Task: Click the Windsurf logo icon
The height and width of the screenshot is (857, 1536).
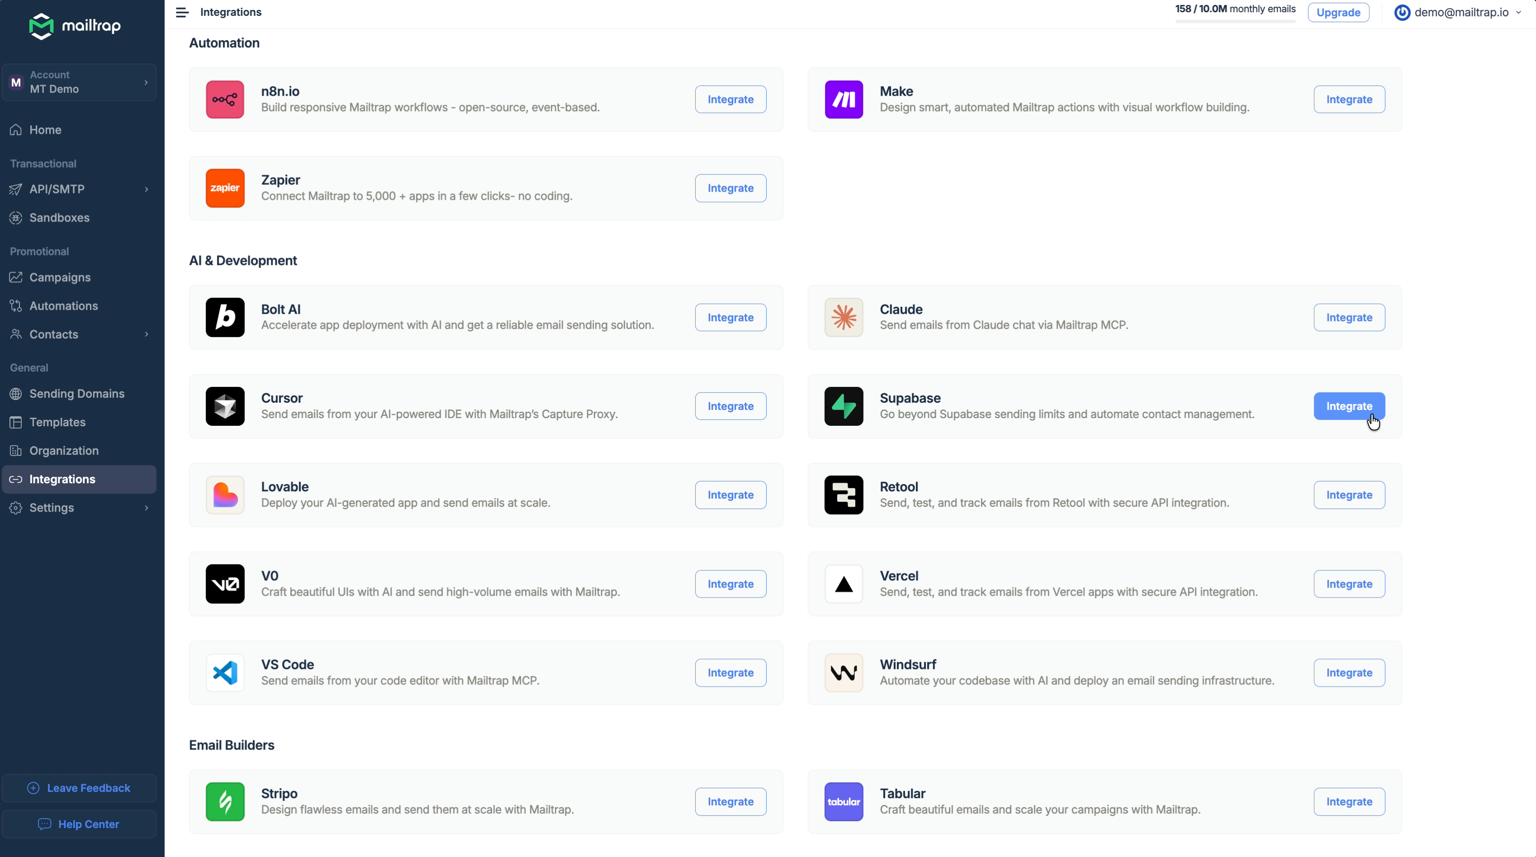Action: (x=843, y=673)
